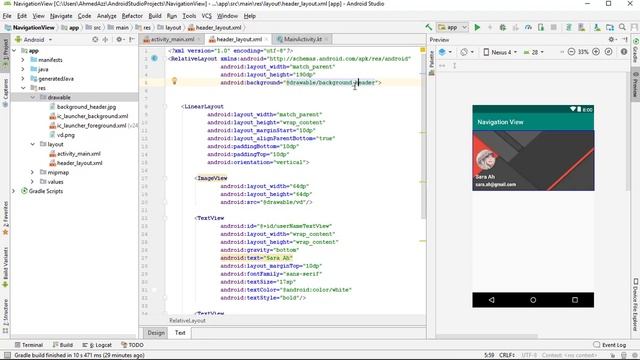
Task: Expand the java folder
Action: tap(23, 69)
